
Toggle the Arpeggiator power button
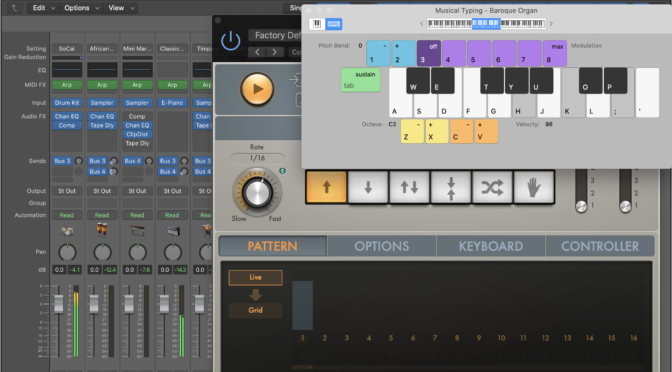(x=231, y=41)
